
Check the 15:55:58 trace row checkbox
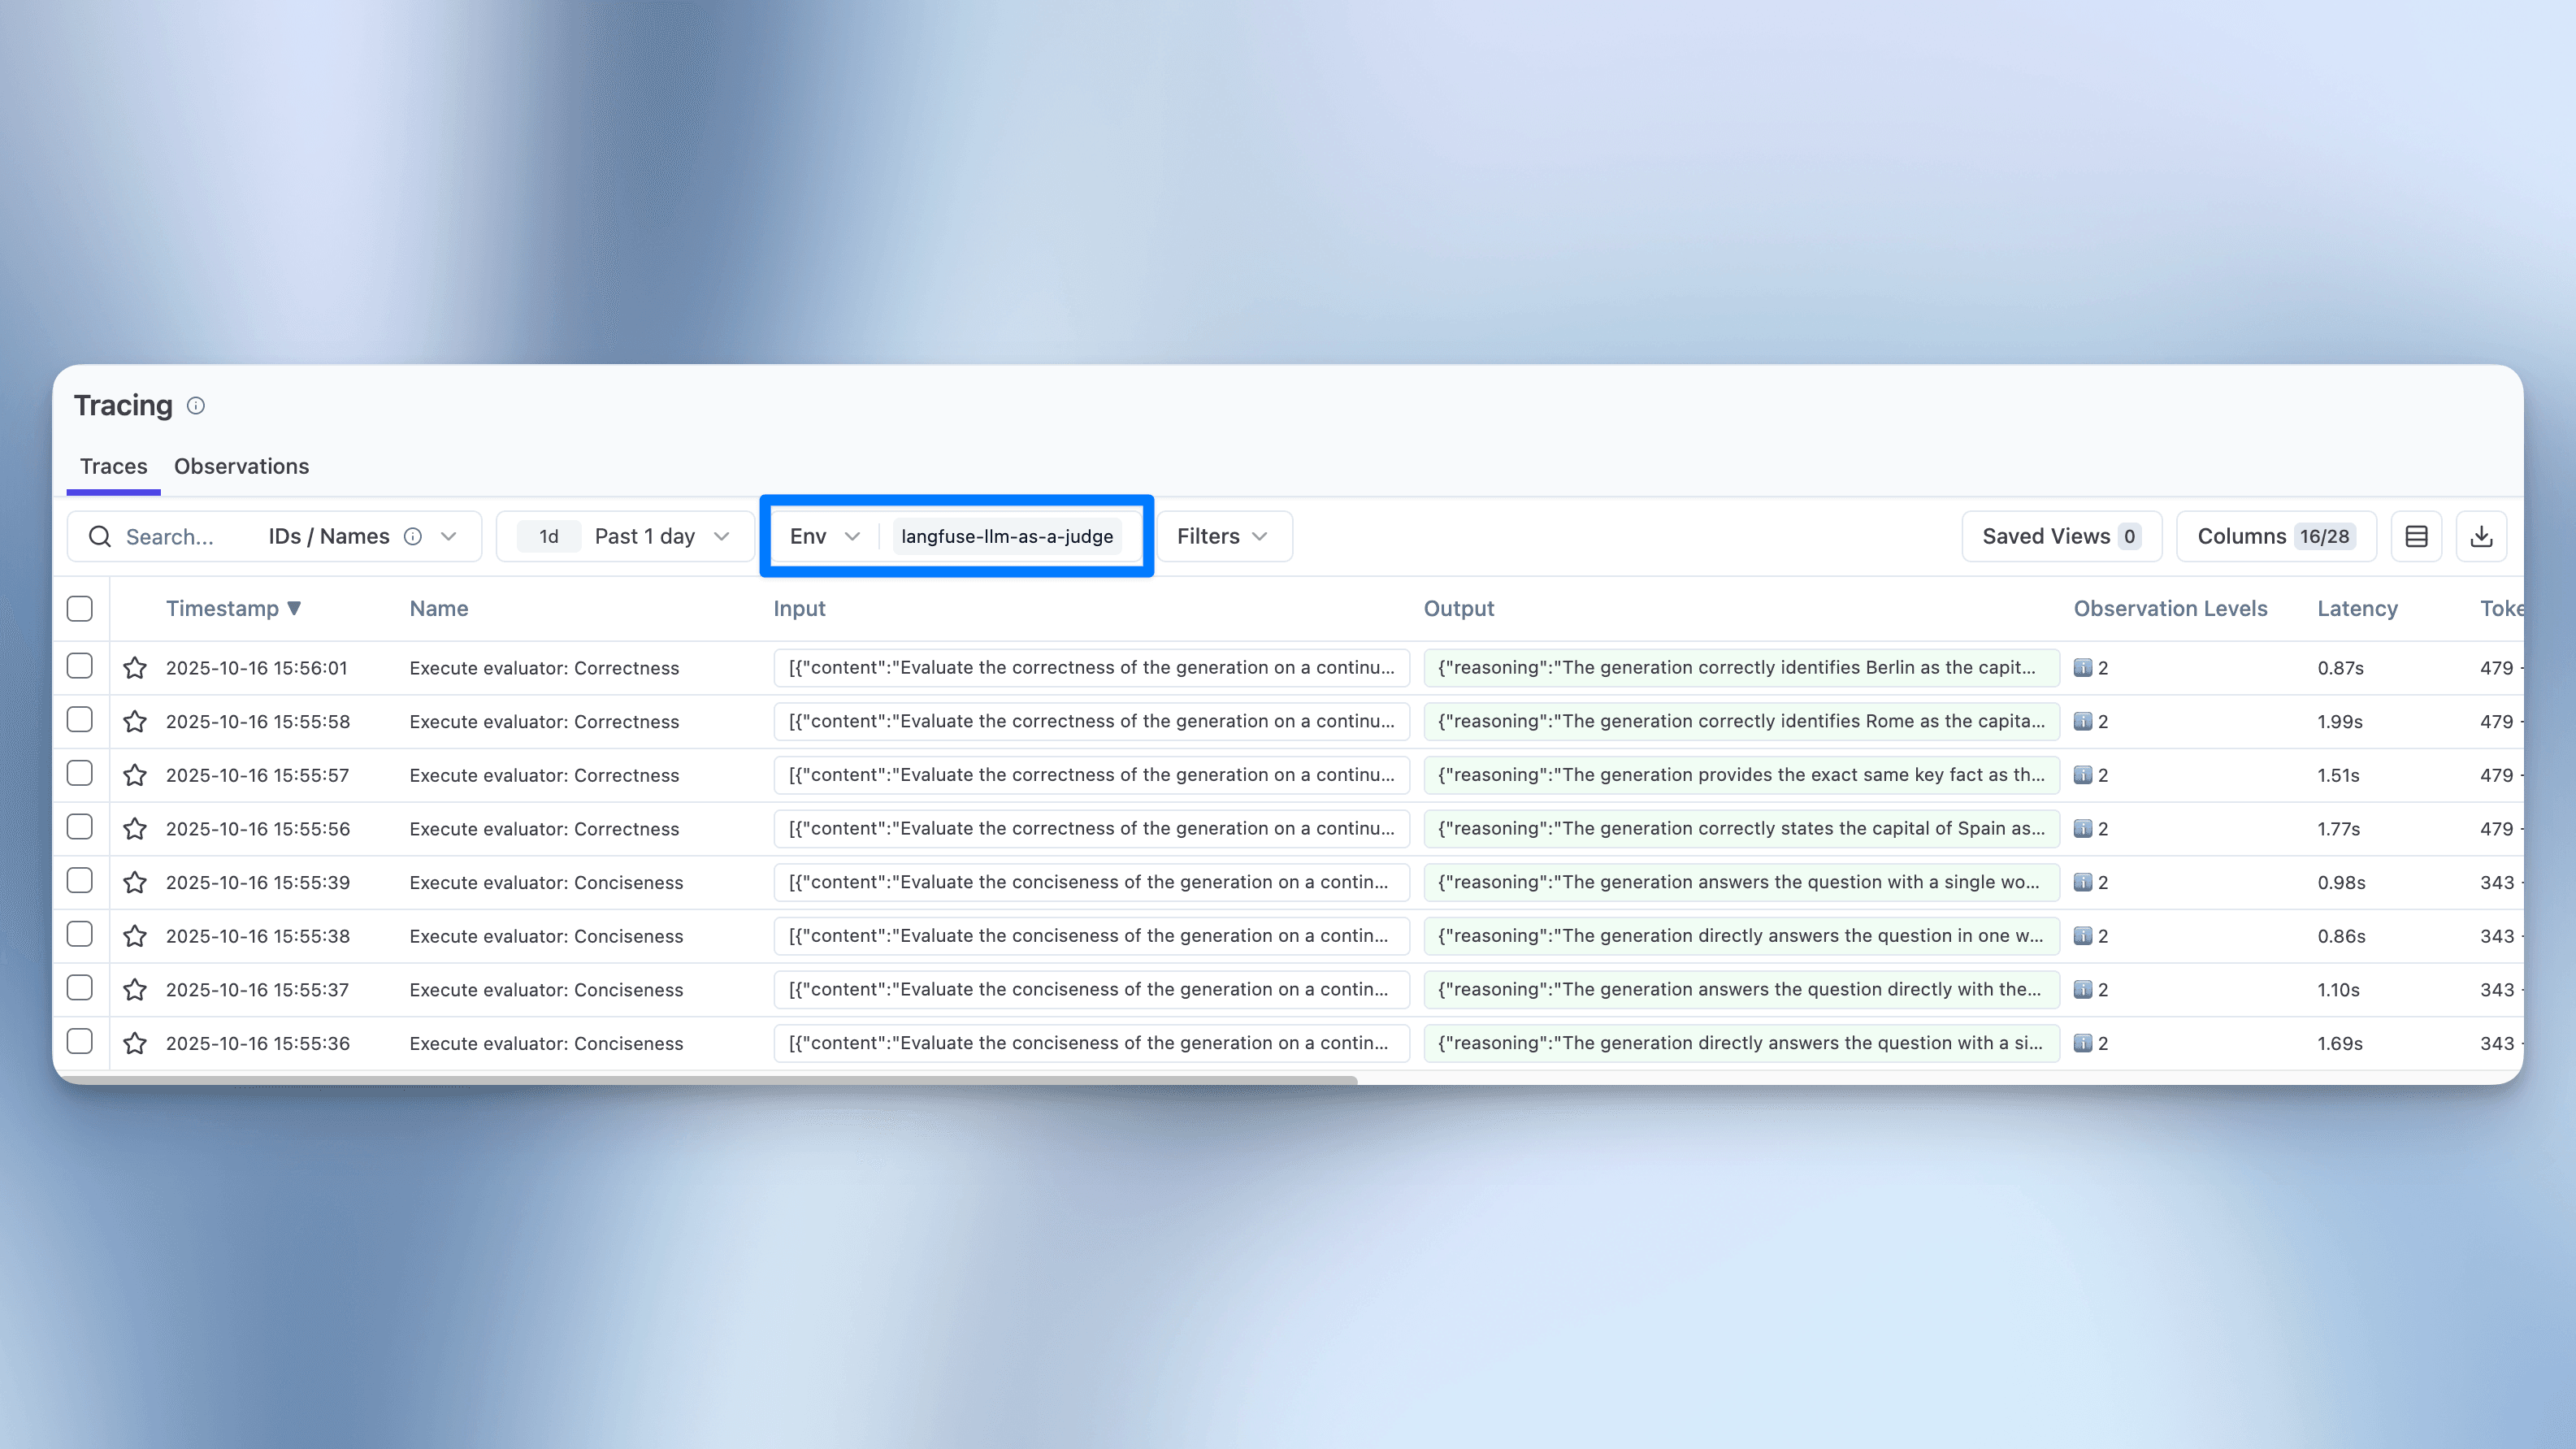coord(80,720)
